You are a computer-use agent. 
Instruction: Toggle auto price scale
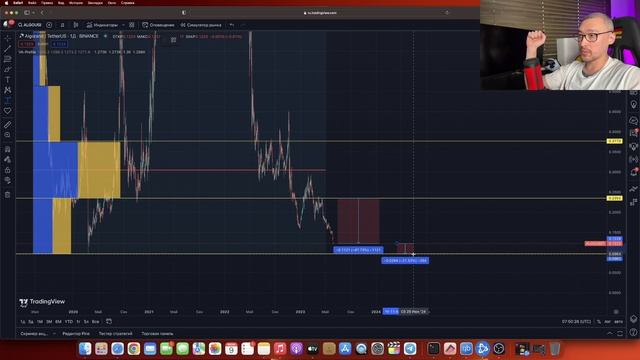pos(618,322)
